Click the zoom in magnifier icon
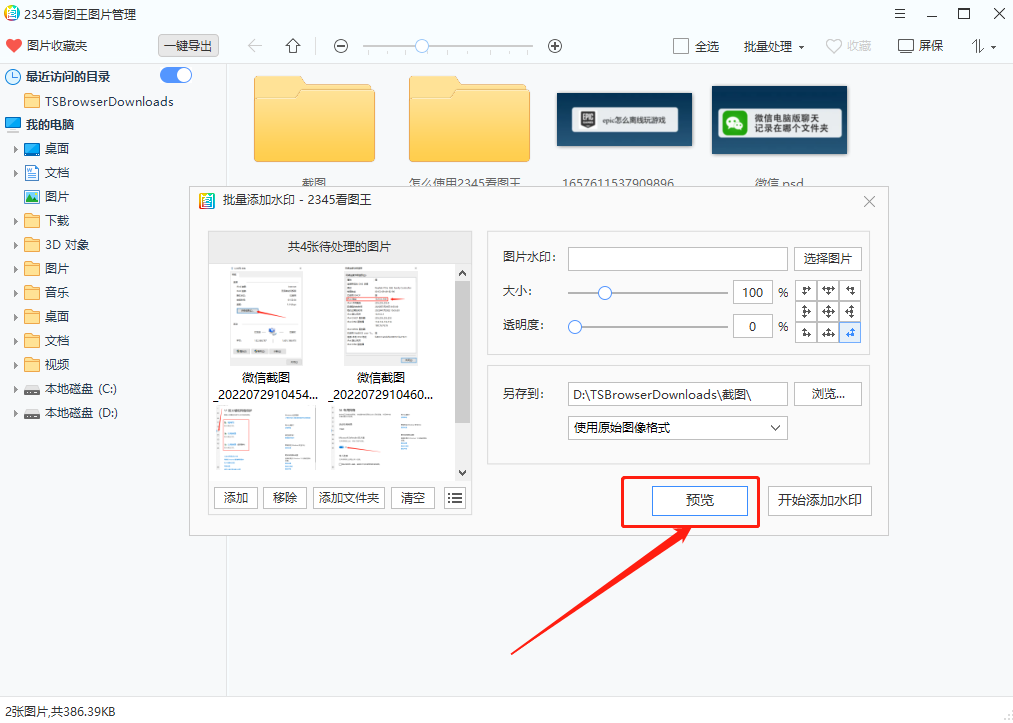The image size is (1013, 723). pyautogui.click(x=554, y=46)
